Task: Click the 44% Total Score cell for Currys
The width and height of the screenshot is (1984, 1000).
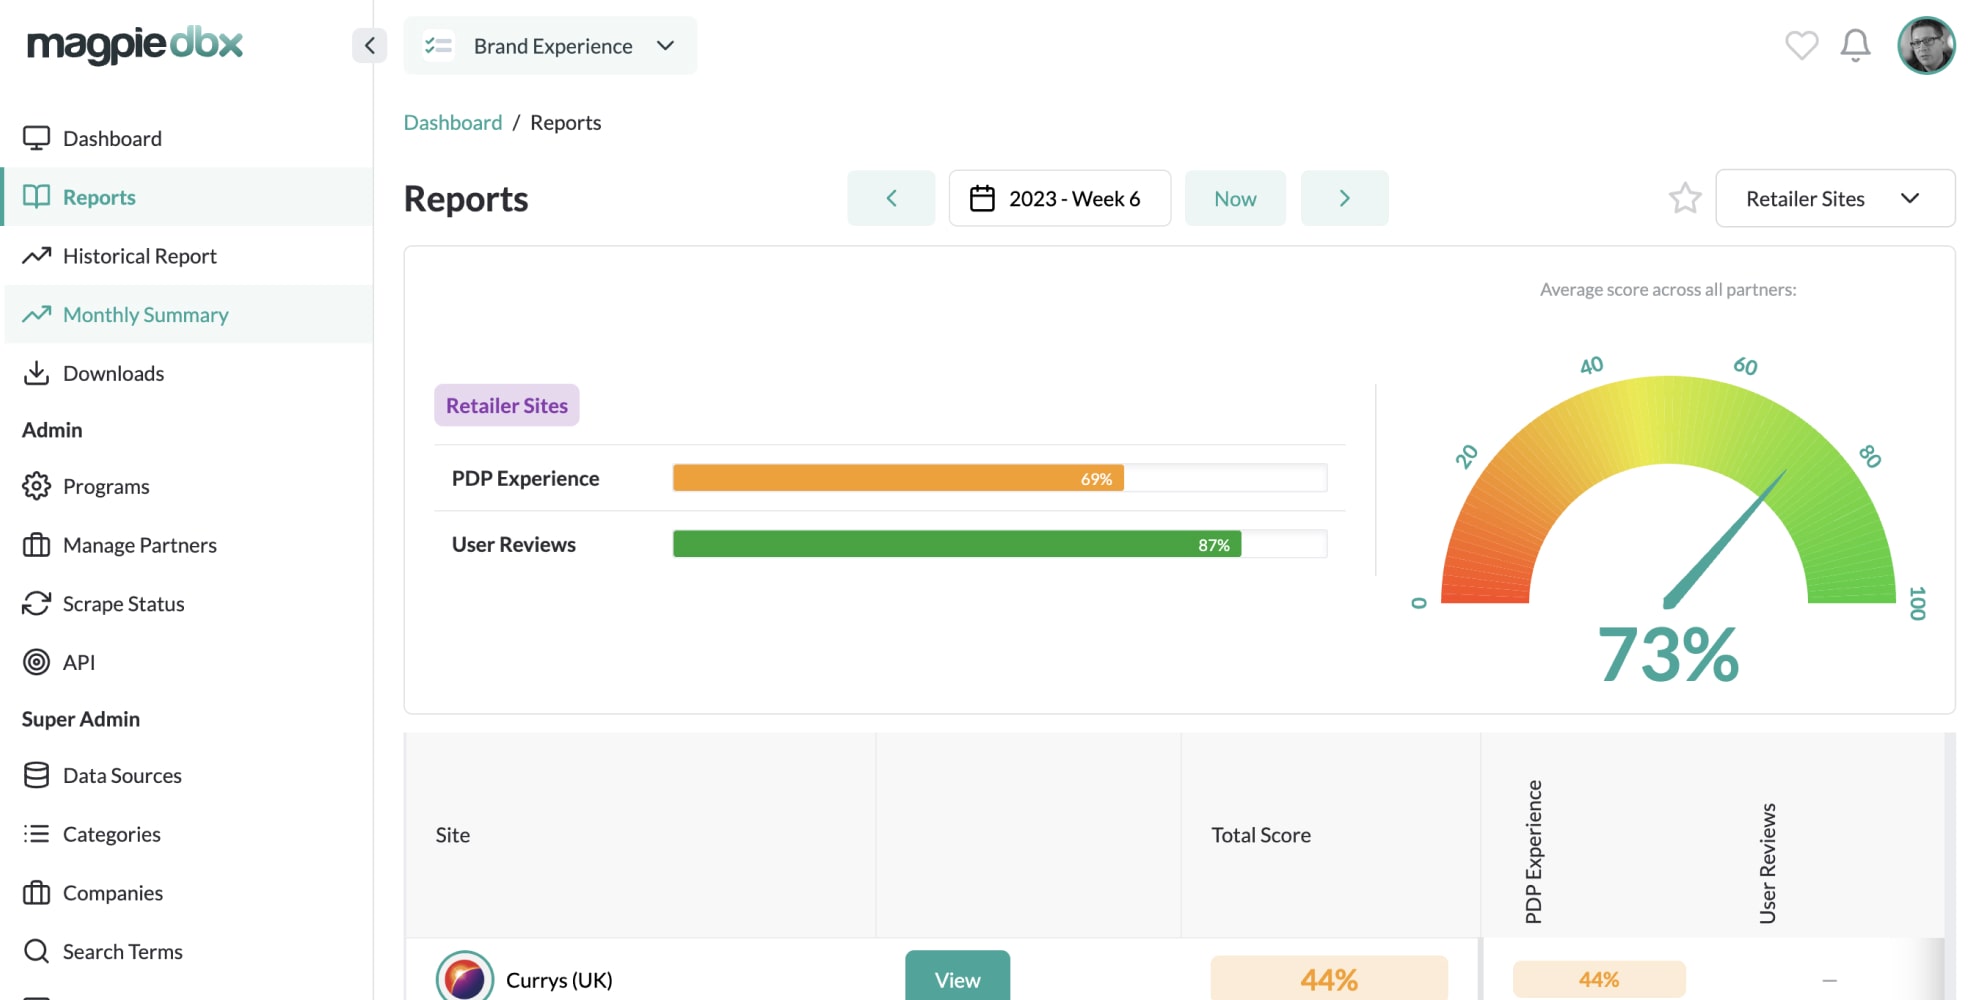Action: (1329, 978)
